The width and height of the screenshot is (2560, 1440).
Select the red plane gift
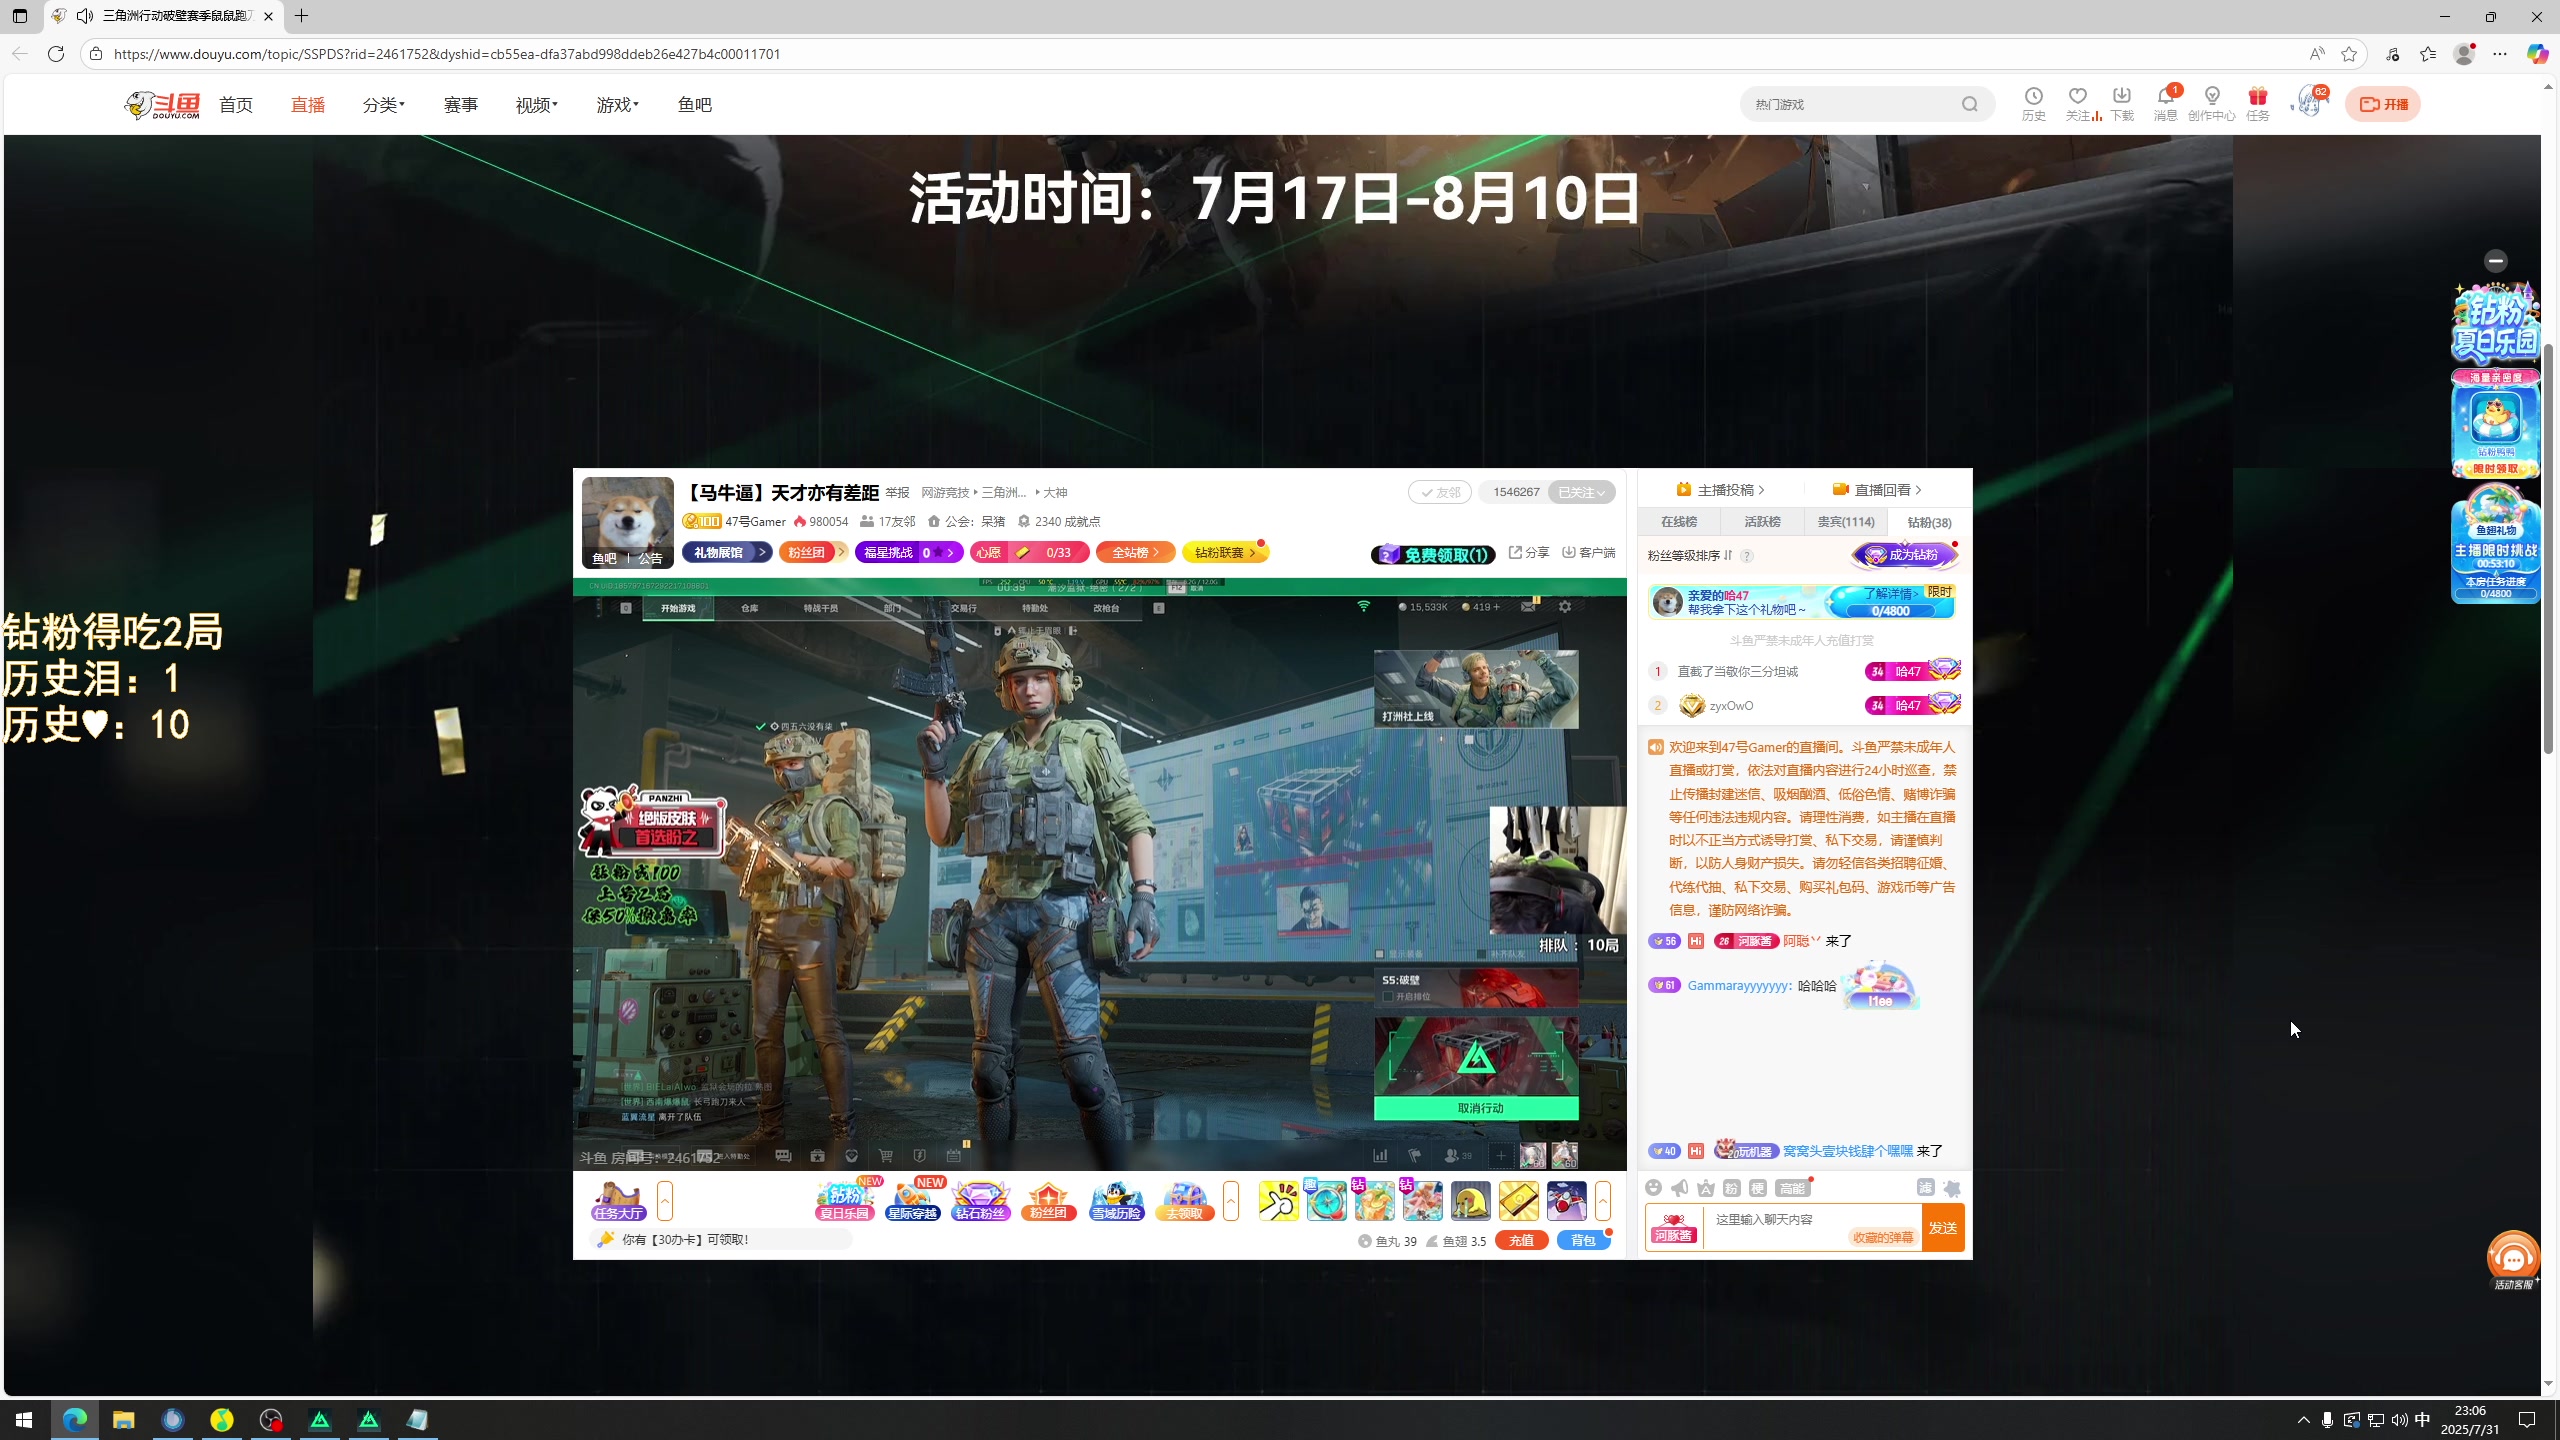point(1566,1201)
